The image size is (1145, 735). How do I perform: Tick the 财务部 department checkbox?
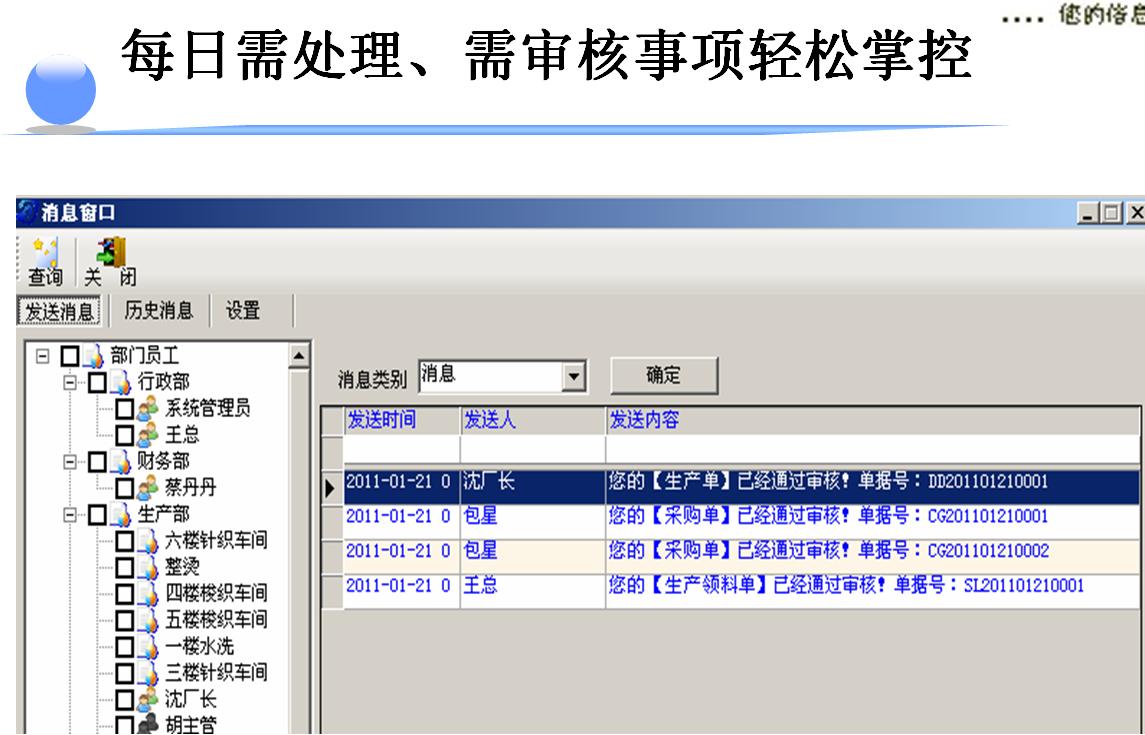coord(97,462)
